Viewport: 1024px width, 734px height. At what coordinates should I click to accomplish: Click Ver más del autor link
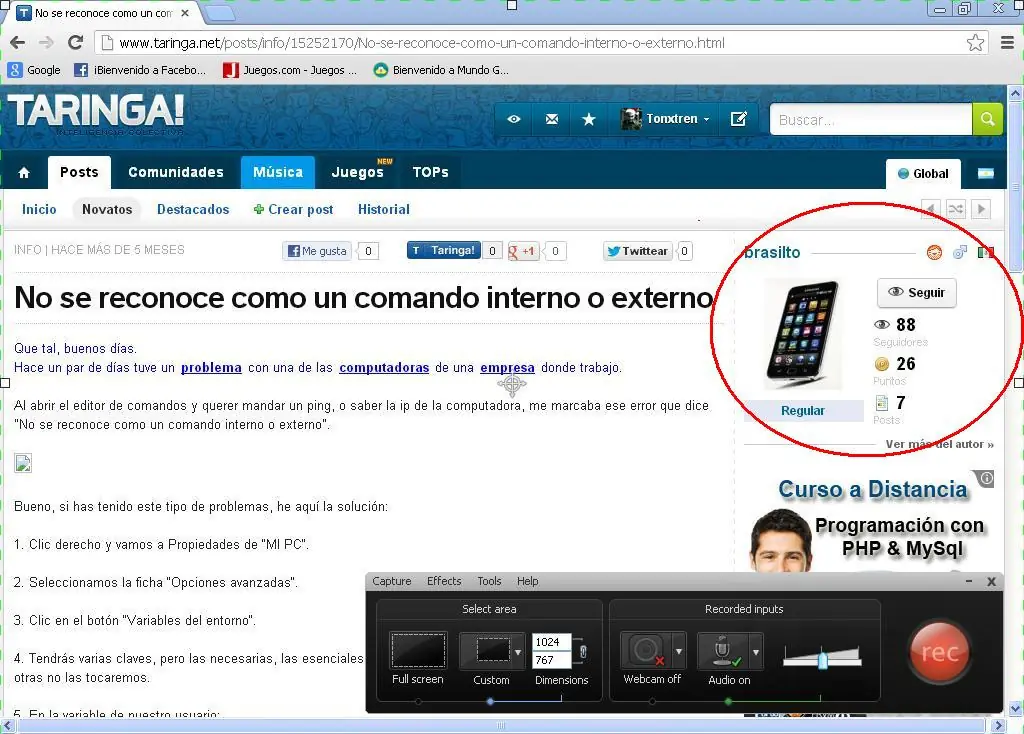pos(939,444)
